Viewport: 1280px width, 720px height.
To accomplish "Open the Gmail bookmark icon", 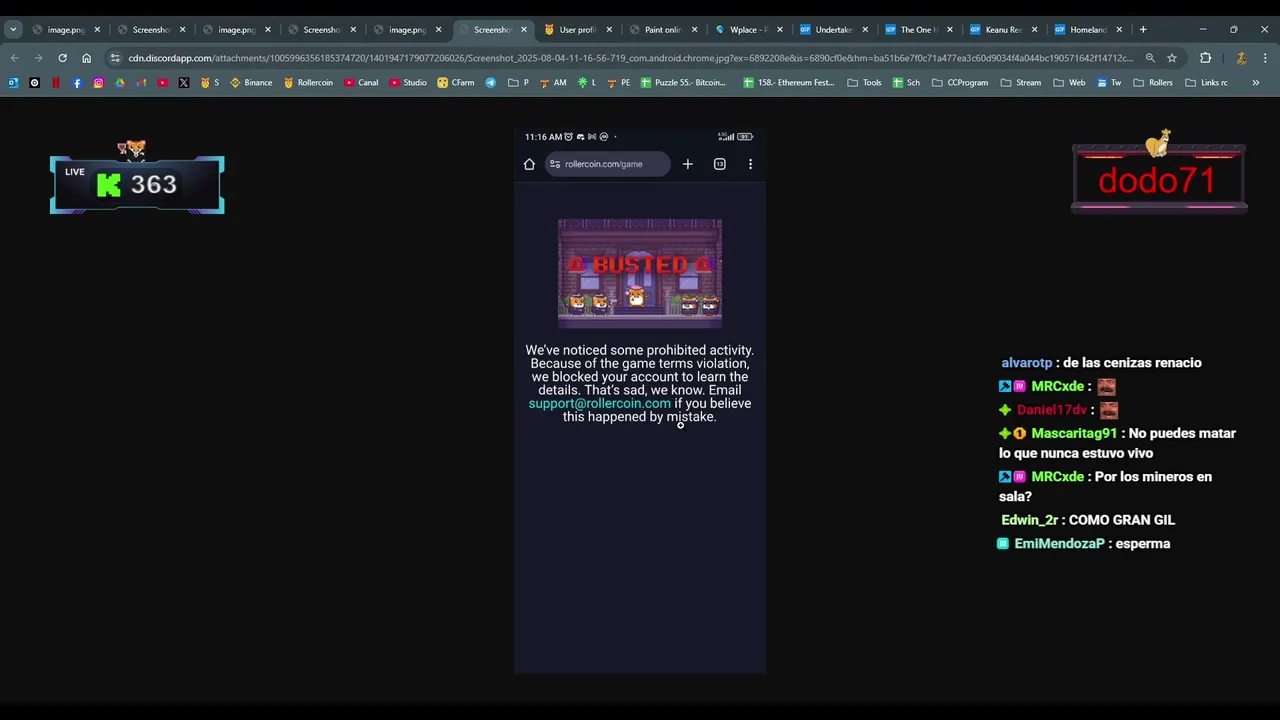I will [x=141, y=83].
